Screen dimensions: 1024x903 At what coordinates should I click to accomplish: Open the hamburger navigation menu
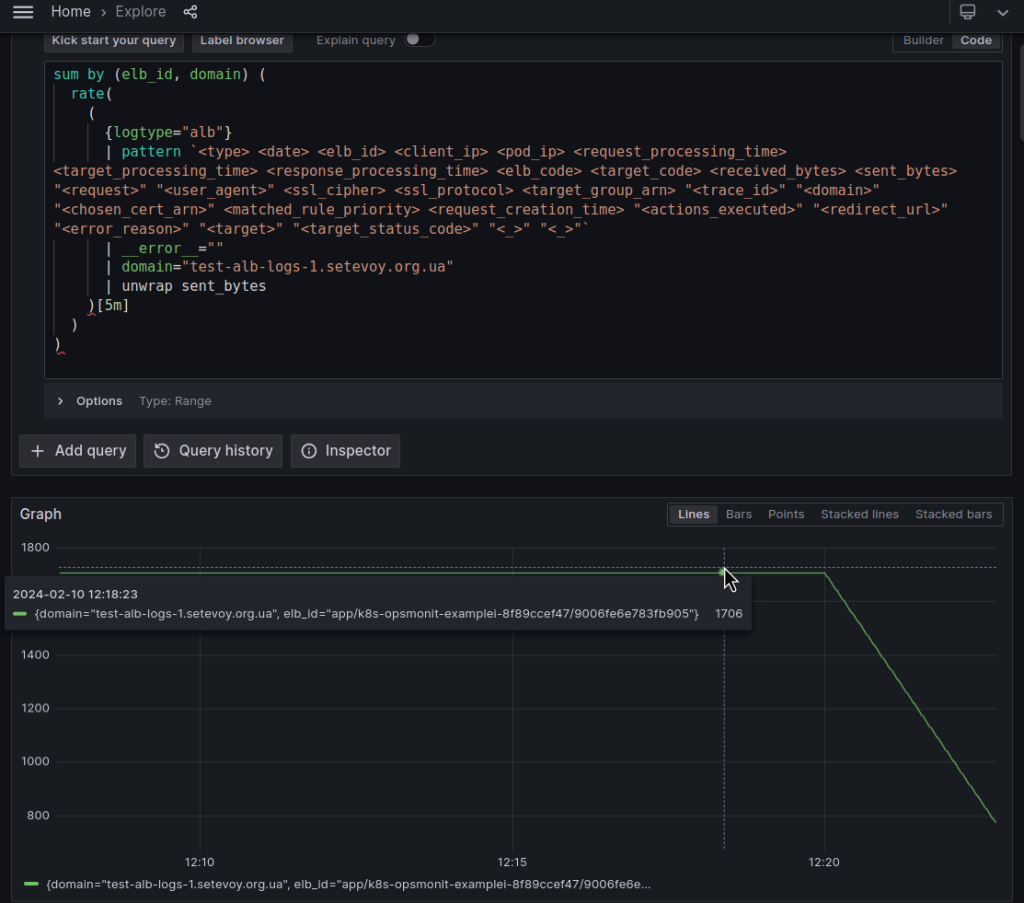point(23,11)
